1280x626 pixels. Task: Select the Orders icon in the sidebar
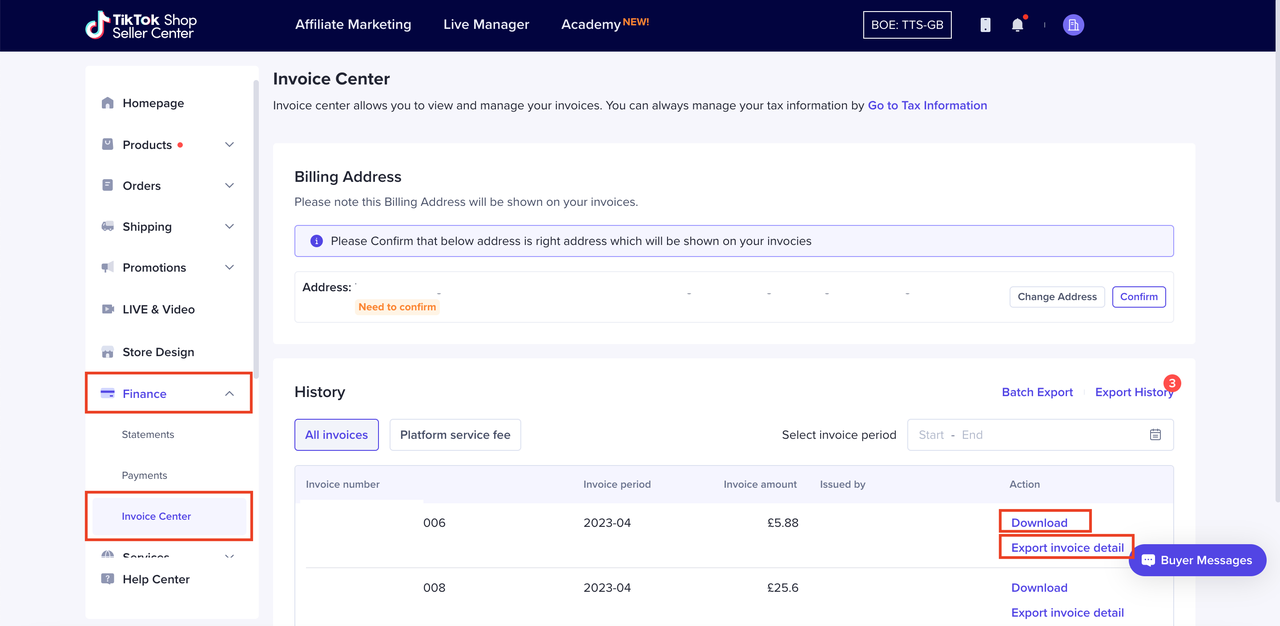[107, 185]
